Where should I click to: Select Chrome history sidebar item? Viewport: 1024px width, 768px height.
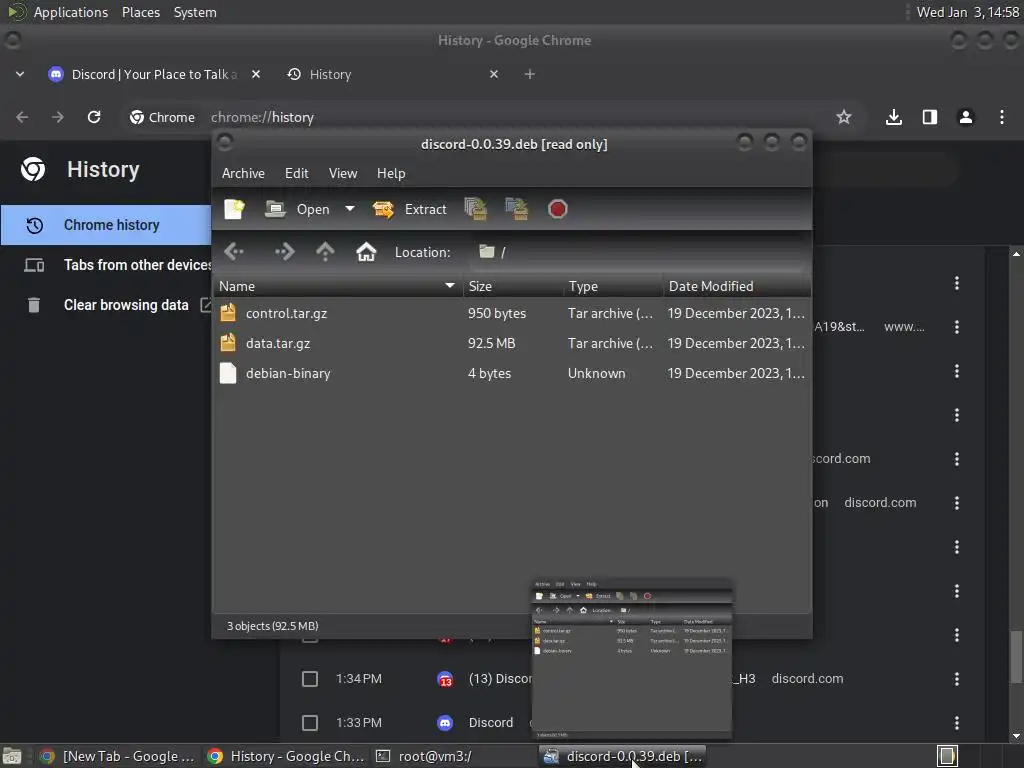(x=106, y=225)
